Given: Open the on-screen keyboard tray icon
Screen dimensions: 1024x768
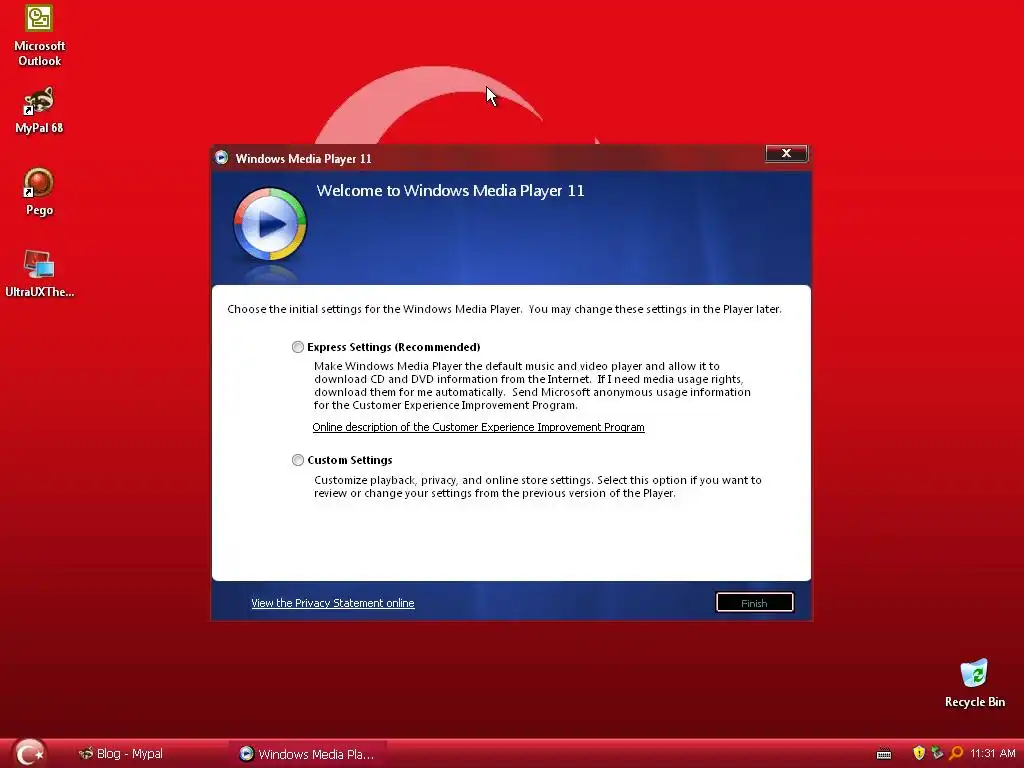Looking at the screenshot, I should tap(884, 754).
